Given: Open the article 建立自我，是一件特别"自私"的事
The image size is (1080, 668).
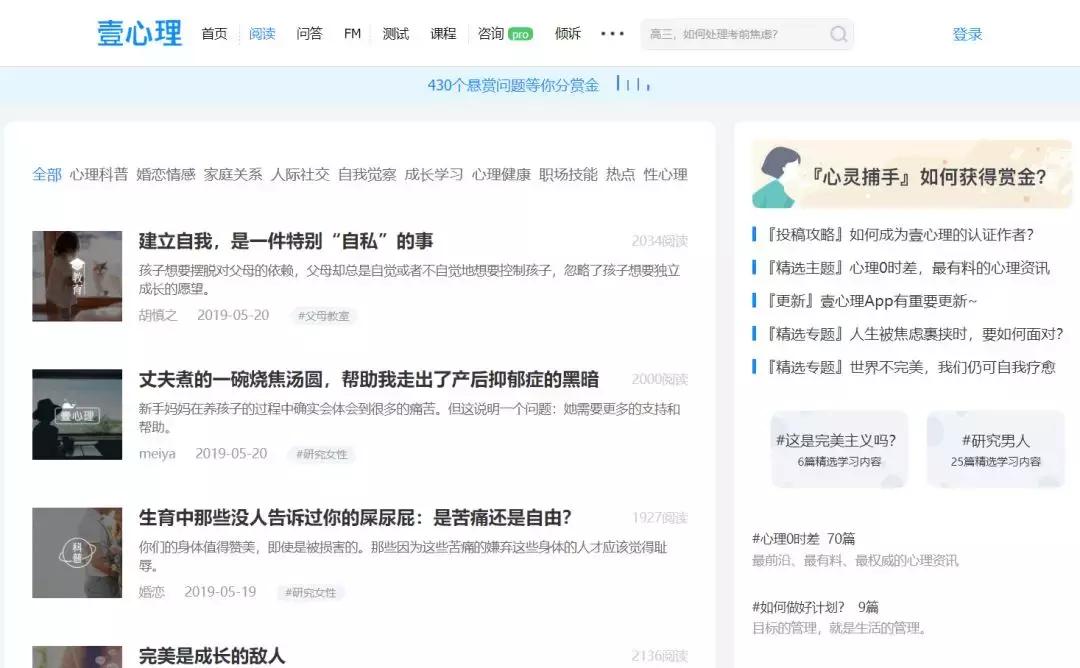Looking at the screenshot, I should pos(289,239).
